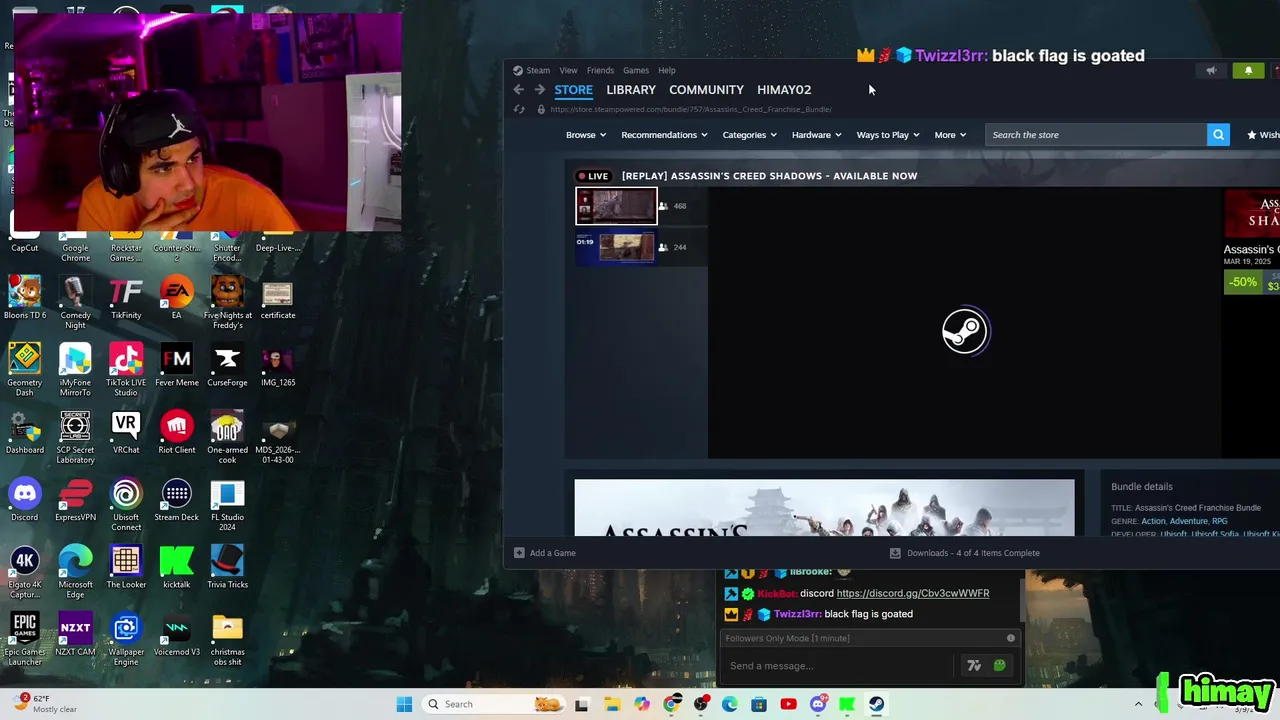This screenshot has width=1280, height=720.
Task: Click the Action genre link
Action: [1154, 521]
